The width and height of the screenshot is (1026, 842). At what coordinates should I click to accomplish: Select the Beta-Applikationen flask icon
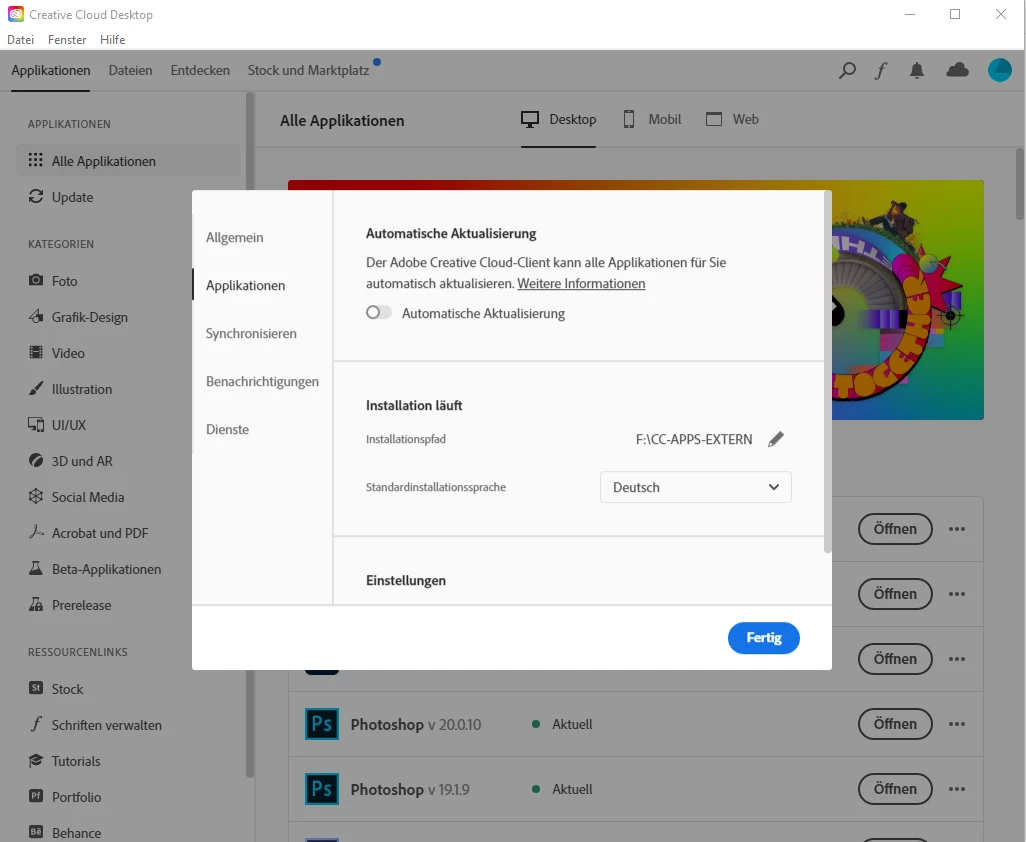(x=36, y=569)
